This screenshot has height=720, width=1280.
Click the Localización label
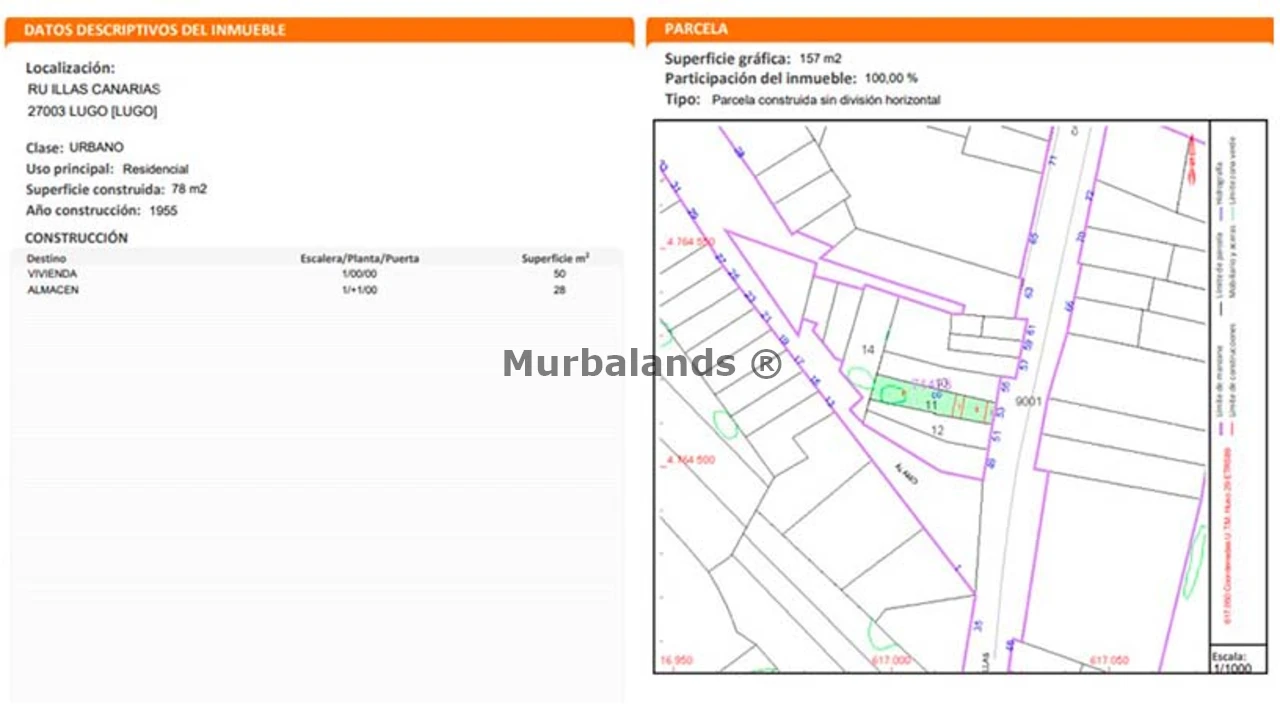(x=70, y=68)
